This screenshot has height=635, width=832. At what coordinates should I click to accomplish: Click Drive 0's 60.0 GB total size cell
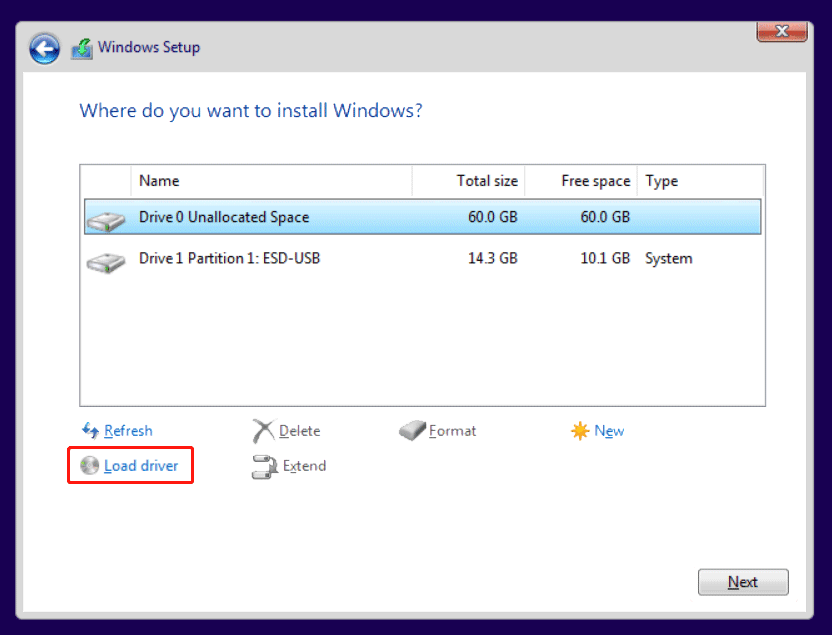coord(492,217)
